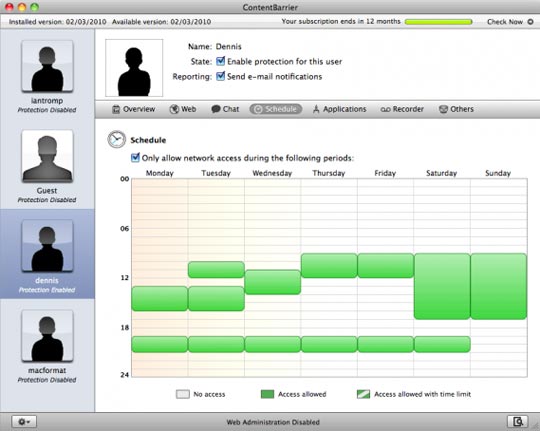This screenshot has width=540, height=431.
Task: Click the Sunday column header
Action: tap(498, 173)
